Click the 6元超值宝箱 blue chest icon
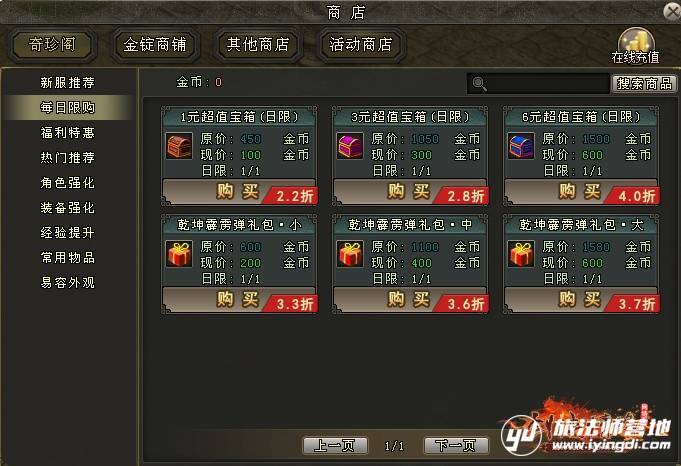This screenshot has width=681, height=466. (x=521, y=146)
